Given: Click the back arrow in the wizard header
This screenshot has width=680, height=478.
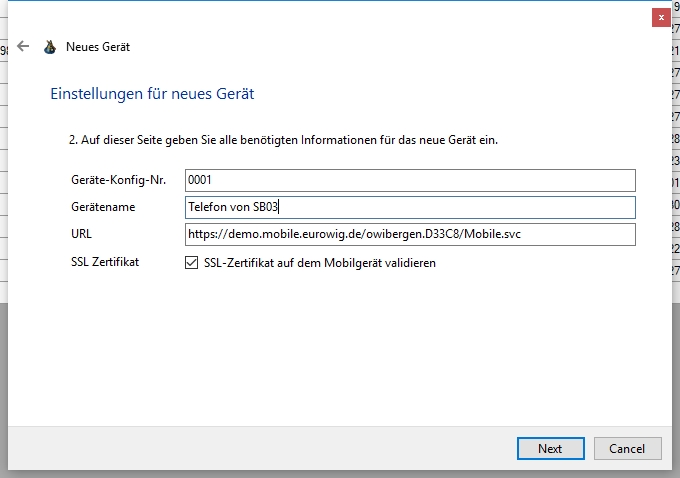Looking at the screenshot, I should [23, 46].
